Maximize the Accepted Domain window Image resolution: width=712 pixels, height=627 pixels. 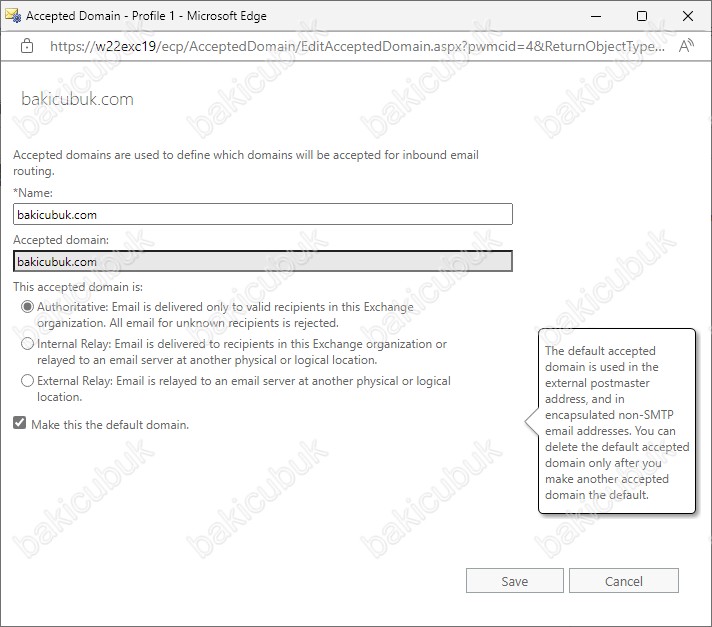(642, 16)
